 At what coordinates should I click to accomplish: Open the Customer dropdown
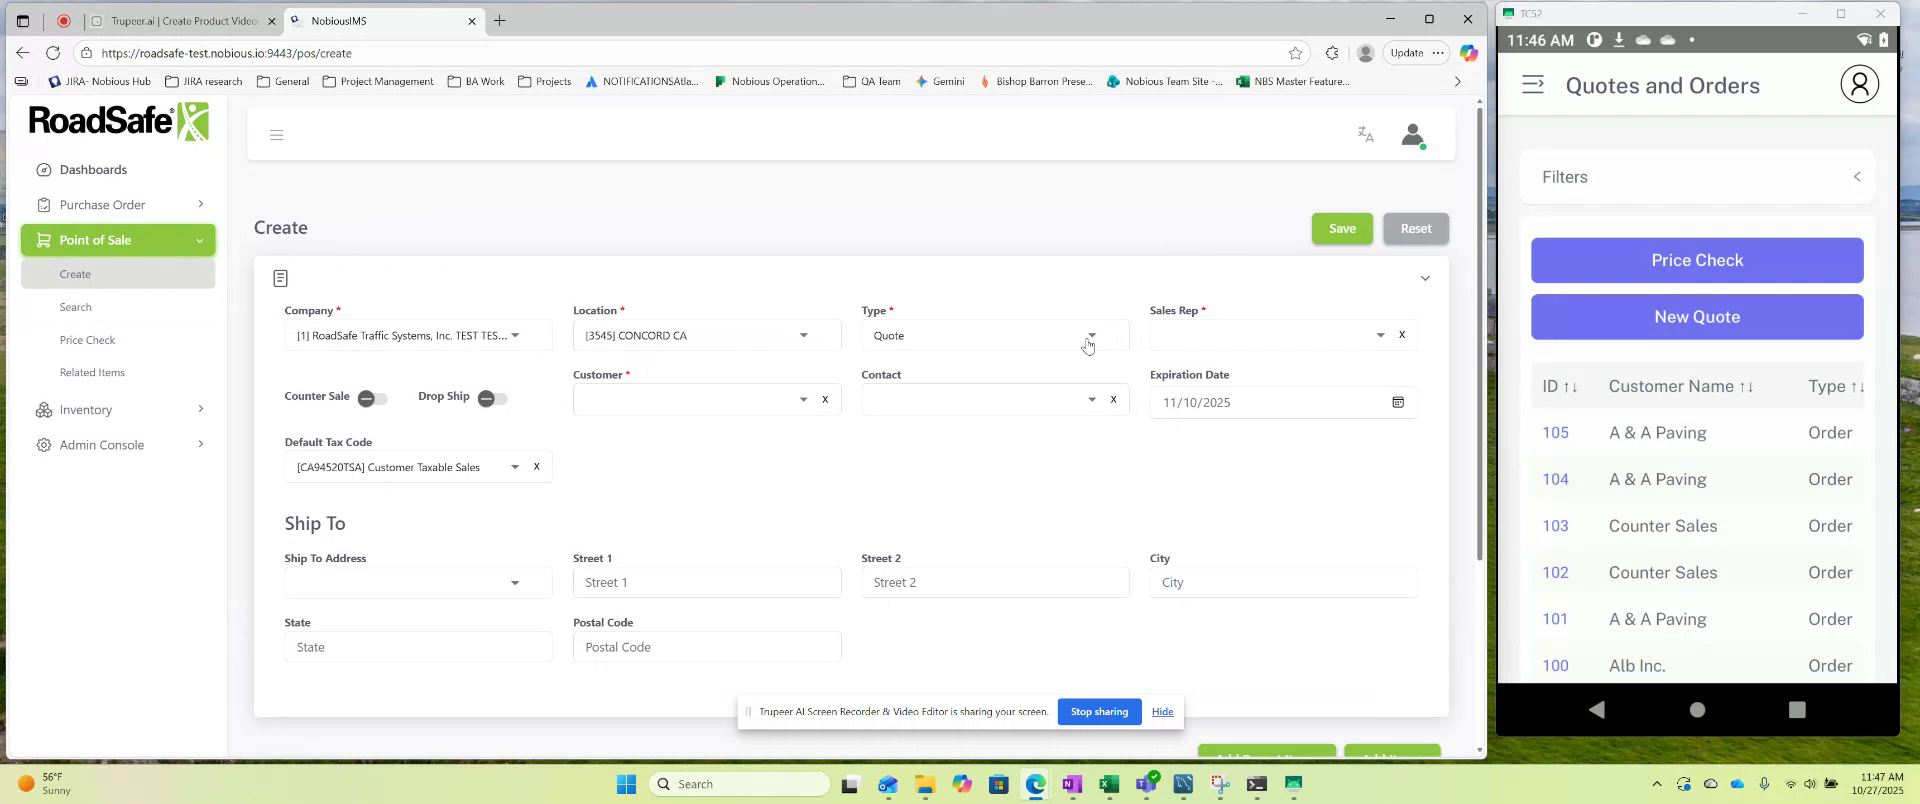coord(803,399)
